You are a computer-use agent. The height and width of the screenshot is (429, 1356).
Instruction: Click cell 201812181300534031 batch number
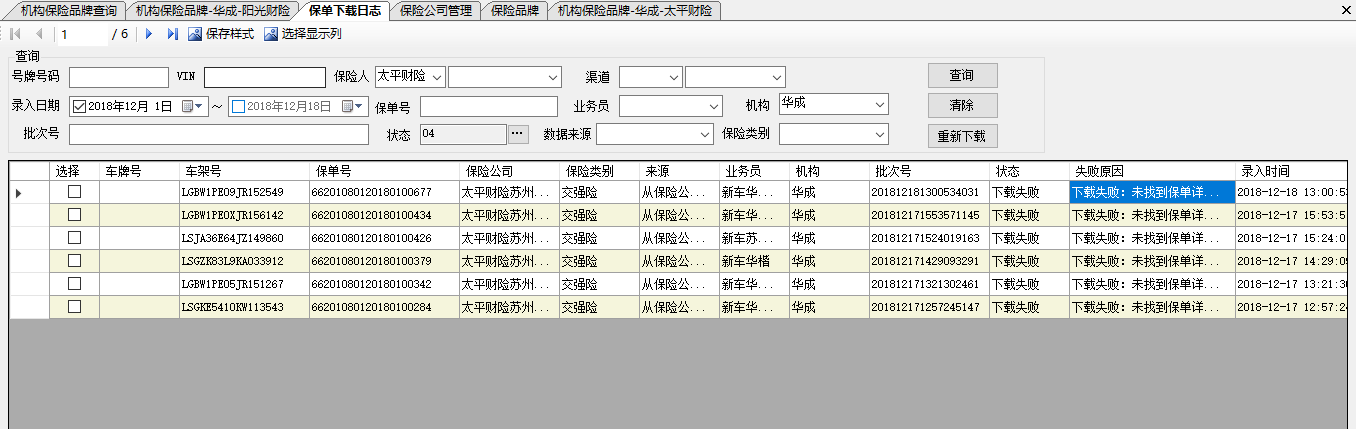(x=929, y=192)
